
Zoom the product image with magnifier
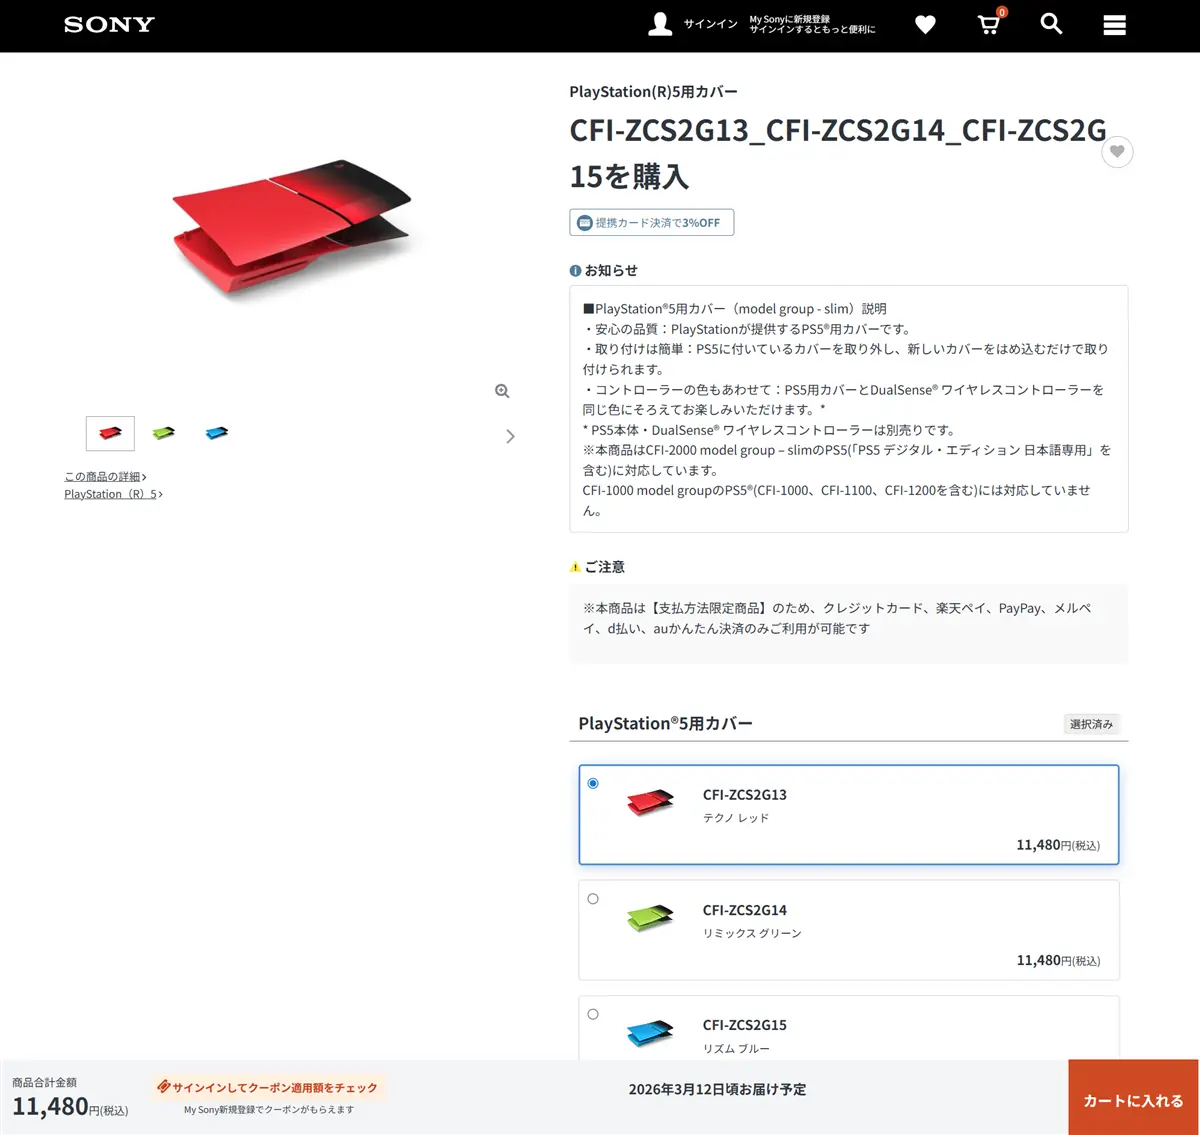[502, 391]
